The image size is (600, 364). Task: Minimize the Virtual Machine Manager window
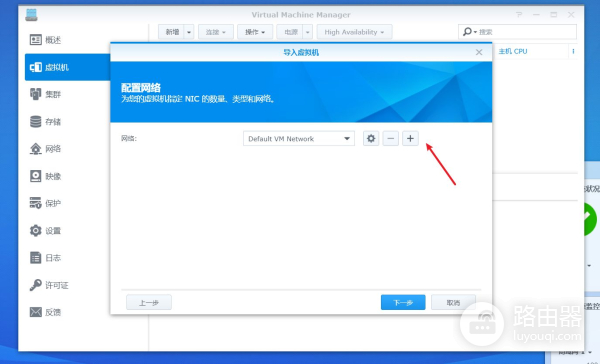pyautogui.click(x=536, y=15)
